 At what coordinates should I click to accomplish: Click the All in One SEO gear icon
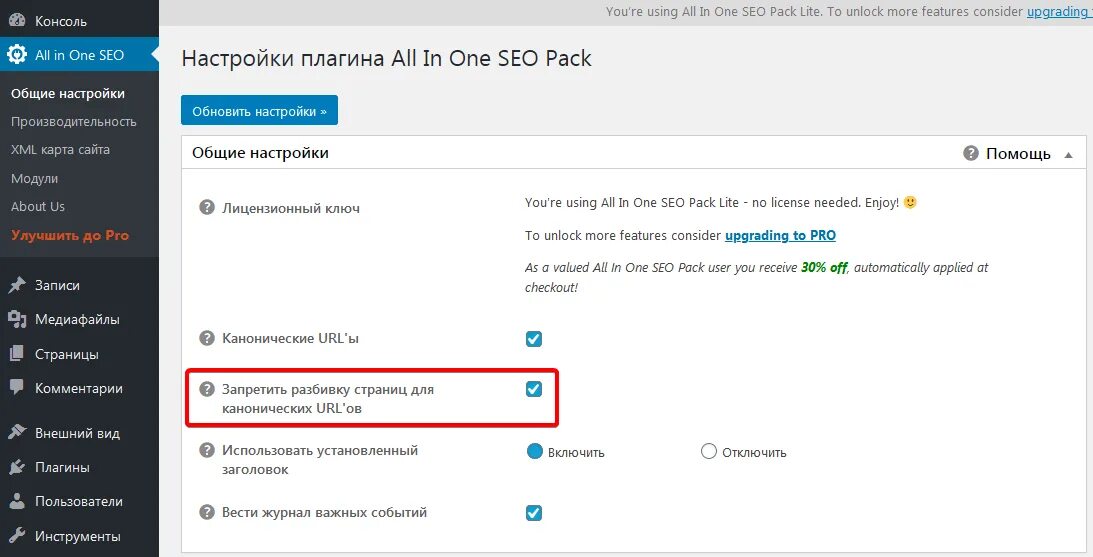pyautogui.click(x=17, y=55)
